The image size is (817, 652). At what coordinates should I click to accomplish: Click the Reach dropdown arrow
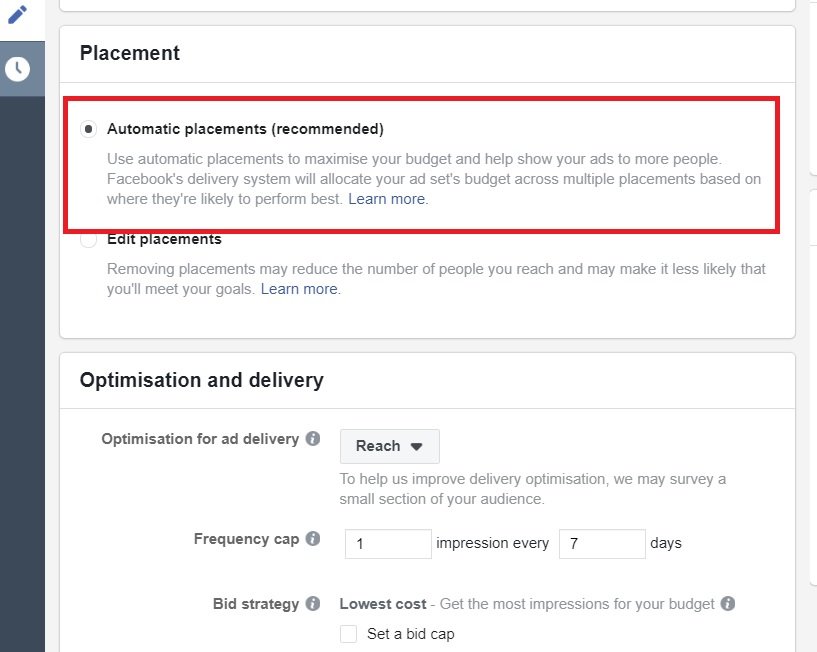416,447
